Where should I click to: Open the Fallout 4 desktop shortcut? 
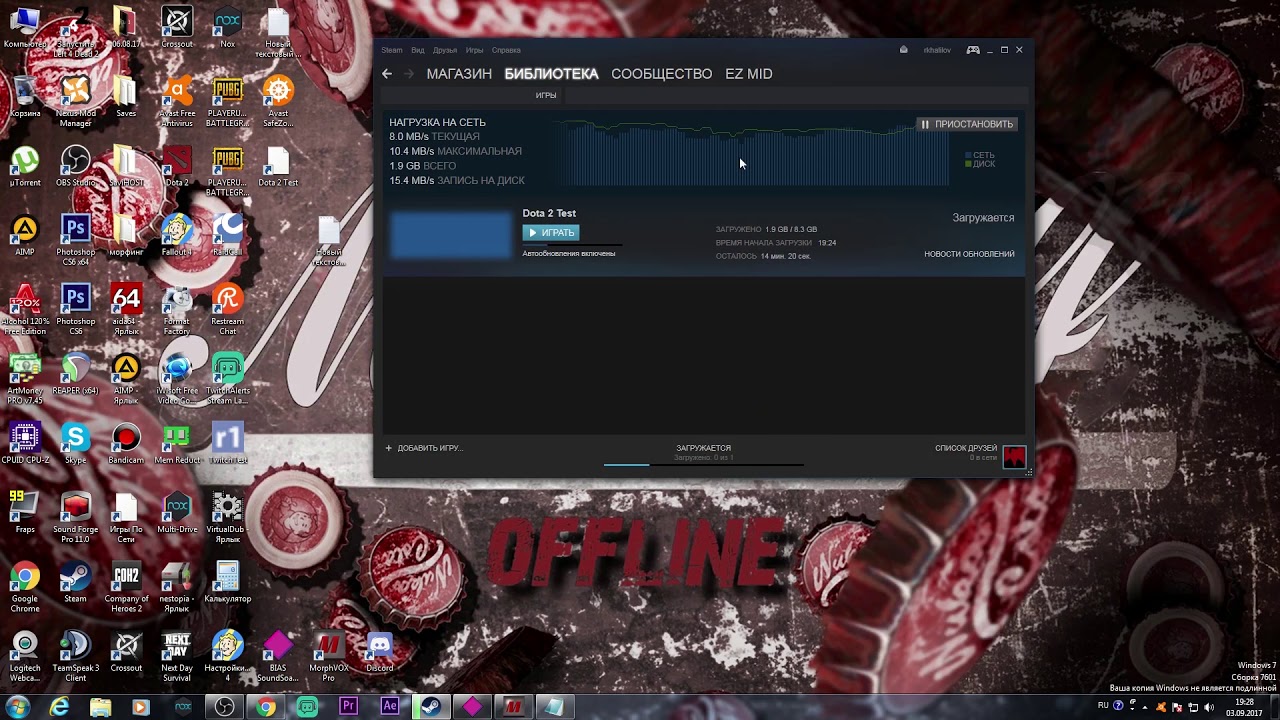tap(177, 235)
